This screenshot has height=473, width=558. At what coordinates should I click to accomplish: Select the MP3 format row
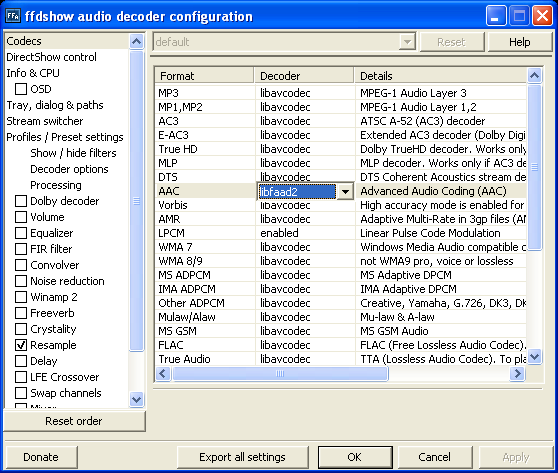tap(341, 93)
